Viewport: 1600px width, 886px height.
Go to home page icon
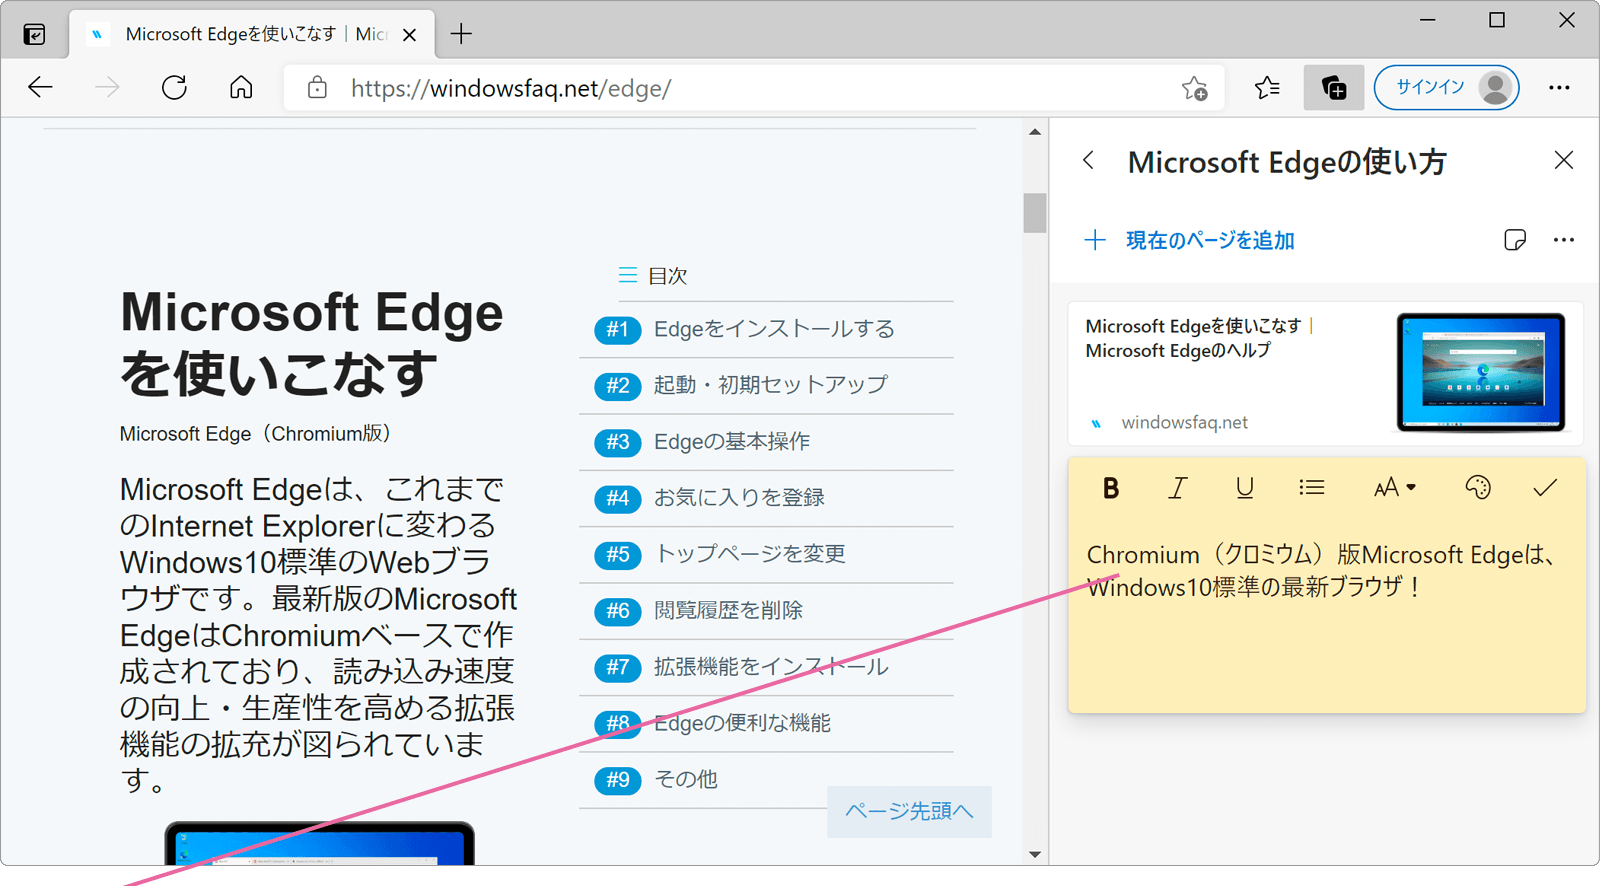click(x=241, y=88)
